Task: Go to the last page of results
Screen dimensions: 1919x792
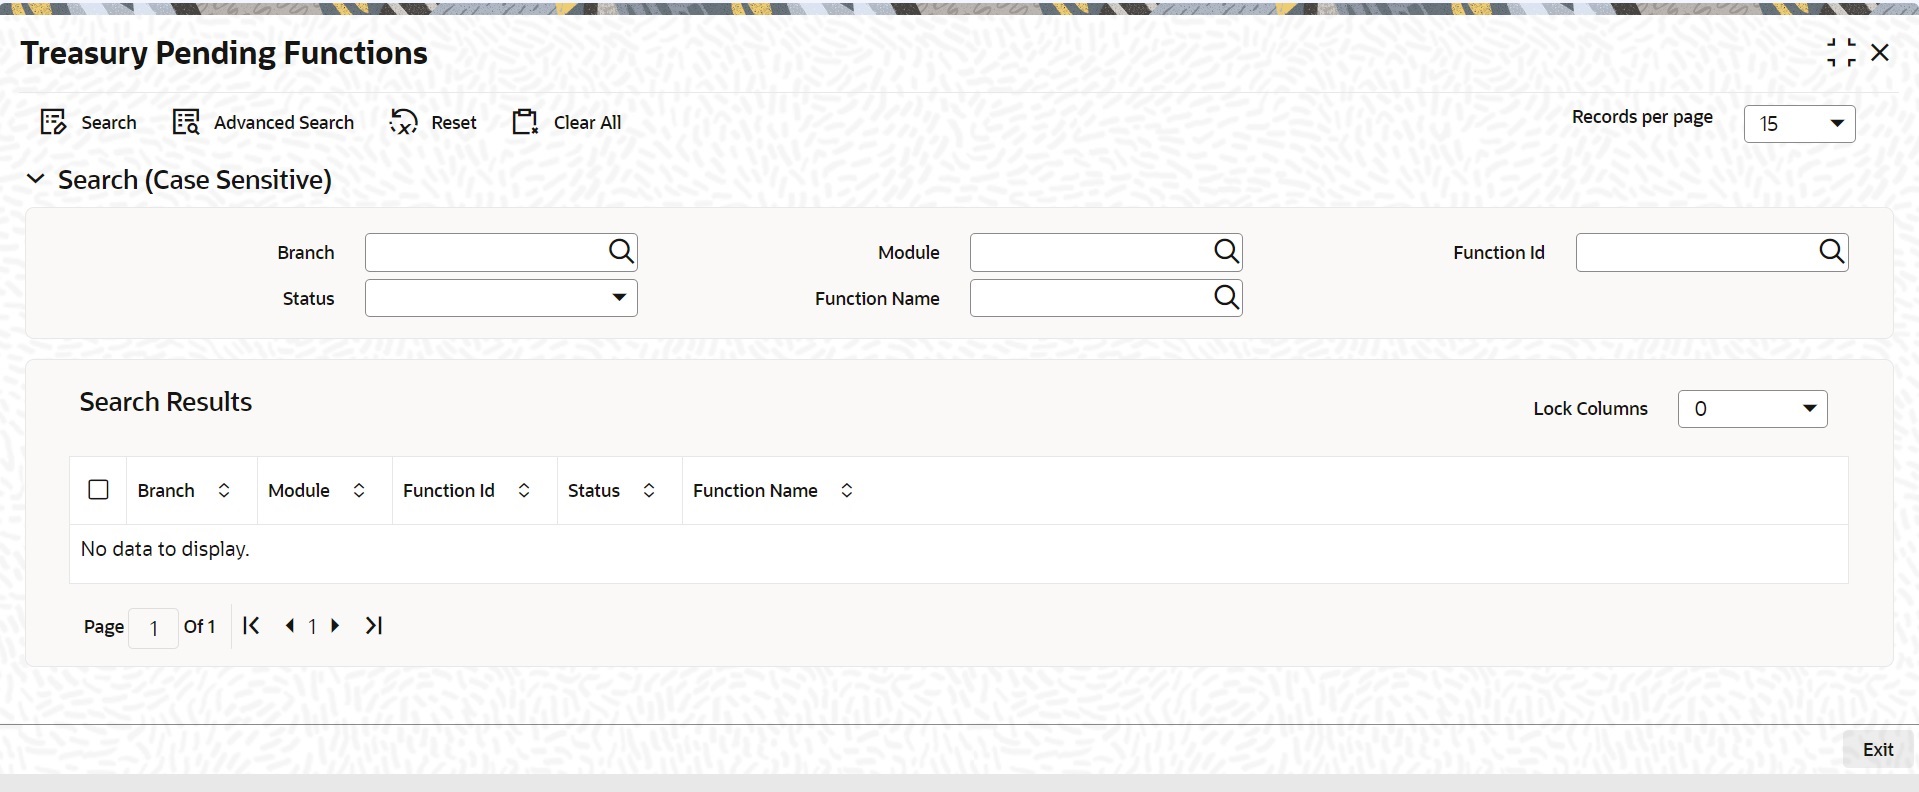Action: click(374, 626)
